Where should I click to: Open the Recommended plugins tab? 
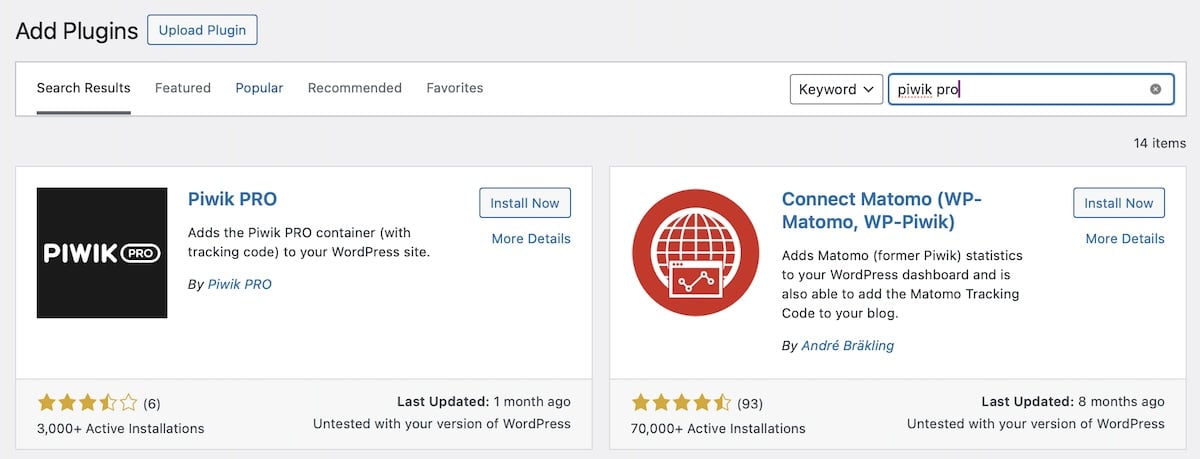pyautogui.click(x=355, y=88)
